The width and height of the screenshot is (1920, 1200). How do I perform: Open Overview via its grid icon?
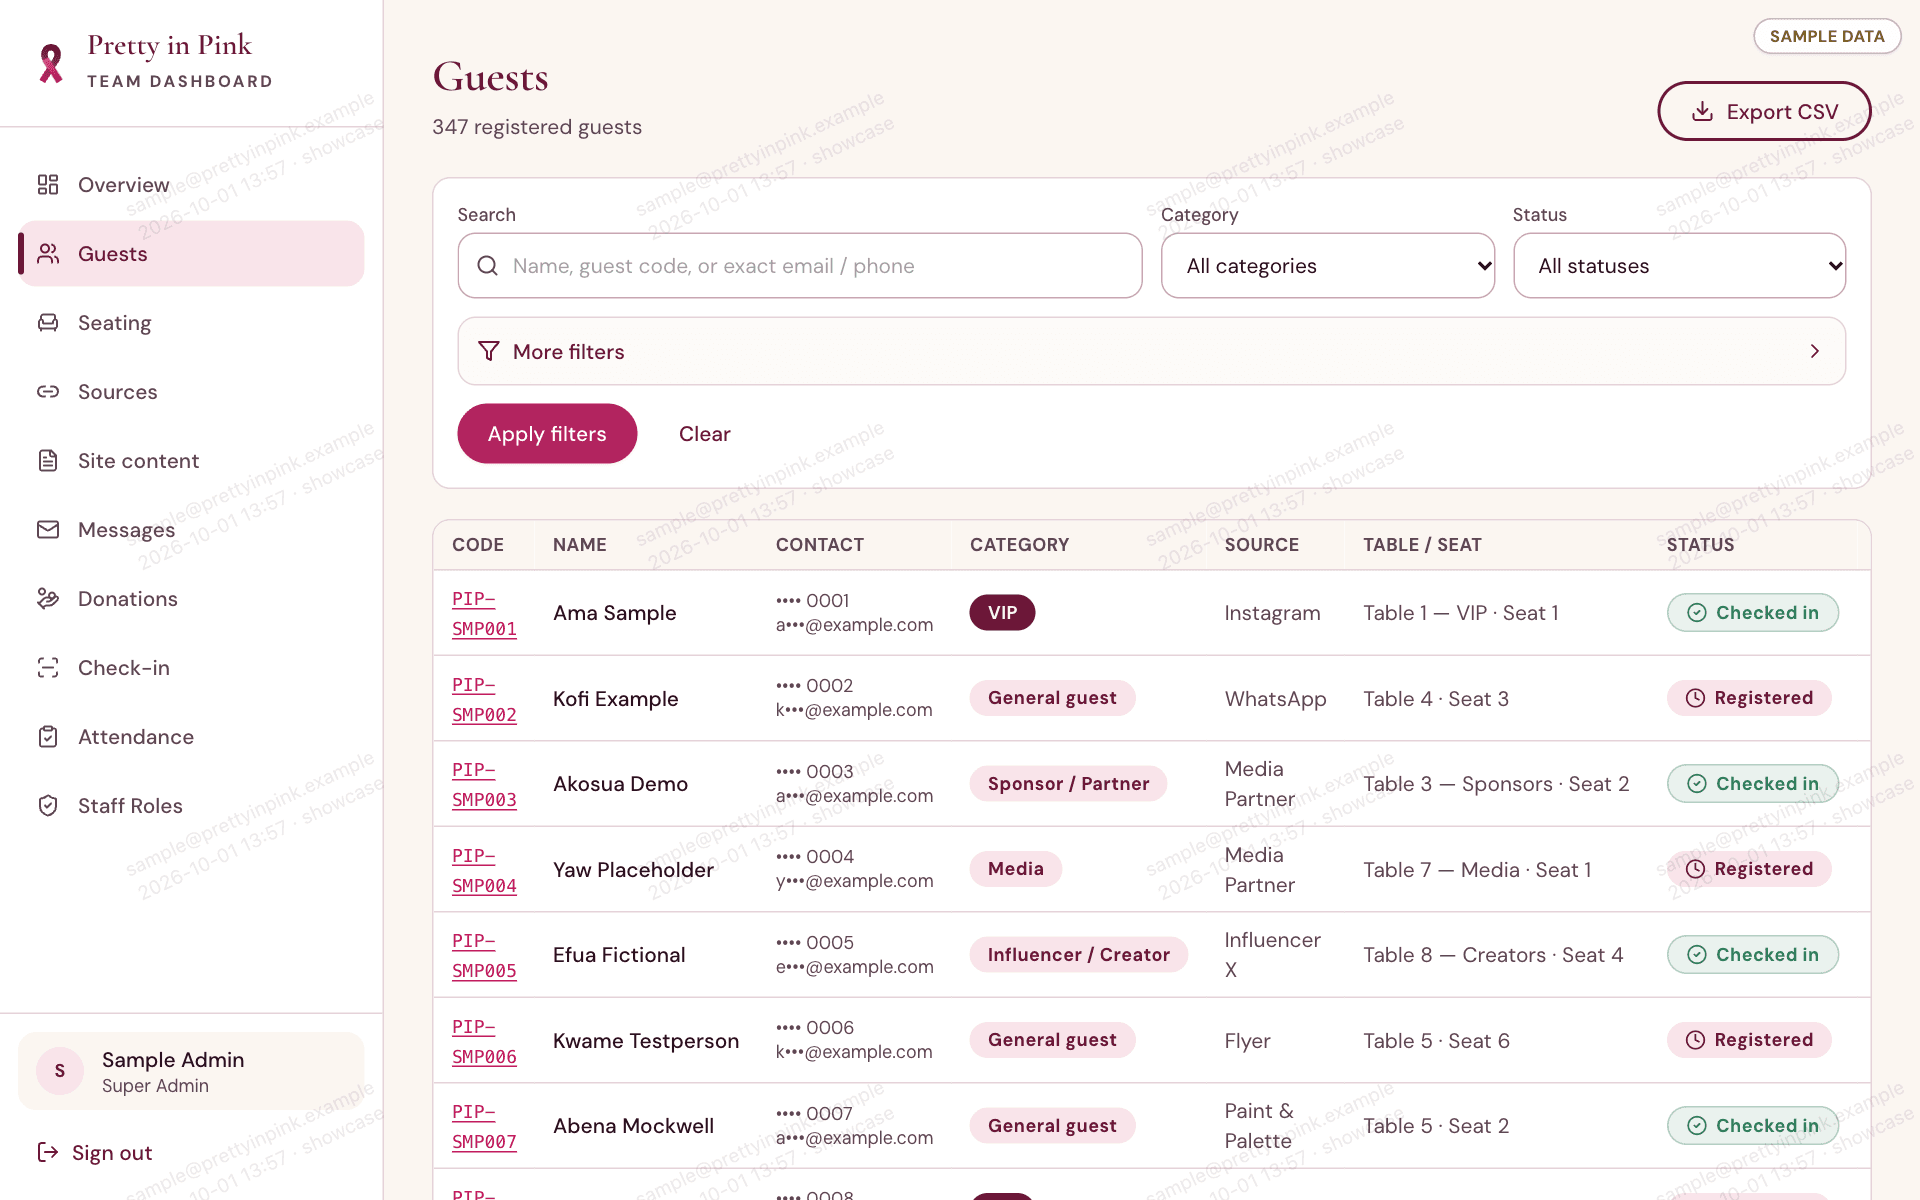coord(48,184)
